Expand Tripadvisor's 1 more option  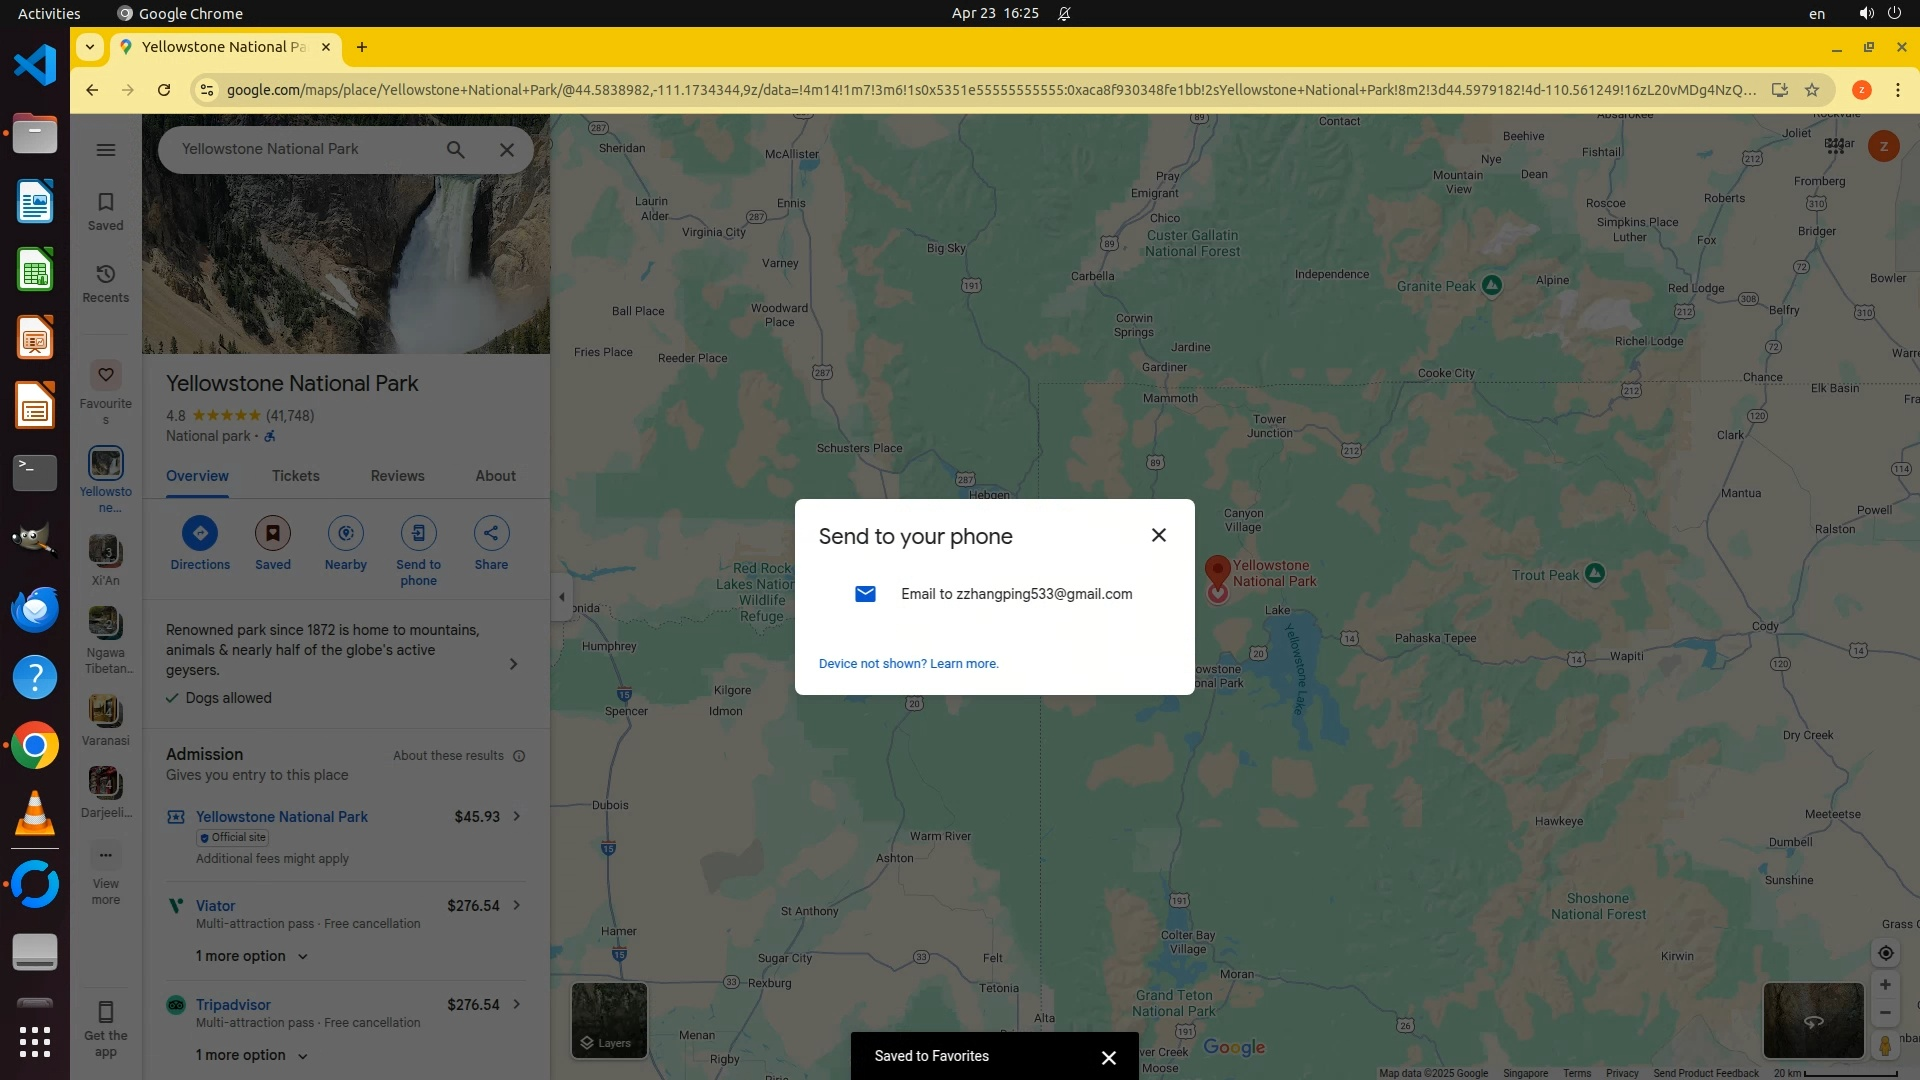pos(251,1055)
